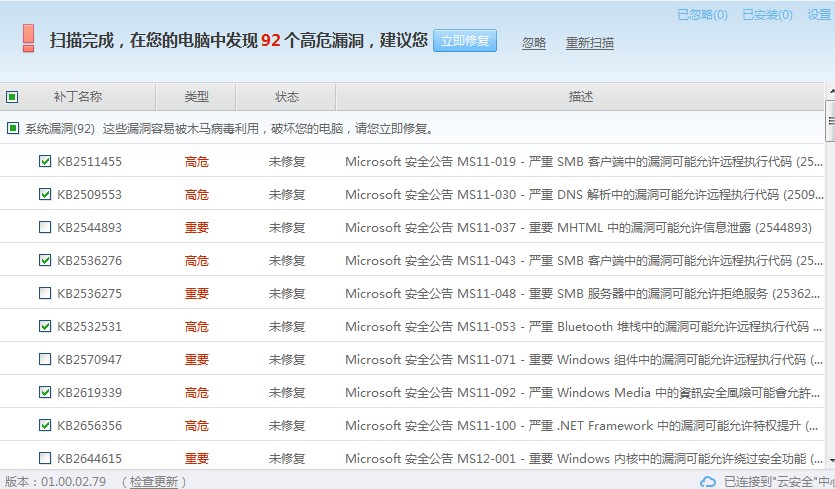
Task: Uncheck the KB2536276 patch checkbox
Action: pyautogui.click(x=45, y=260)
